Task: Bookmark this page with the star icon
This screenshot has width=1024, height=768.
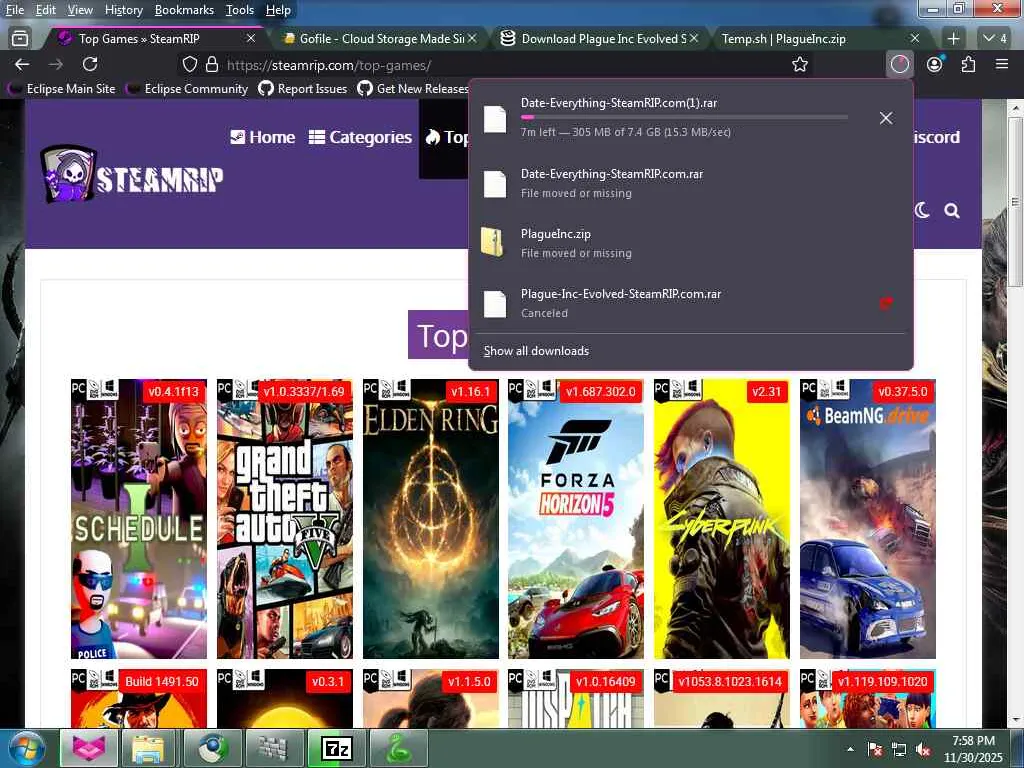Action: (799, 64)
